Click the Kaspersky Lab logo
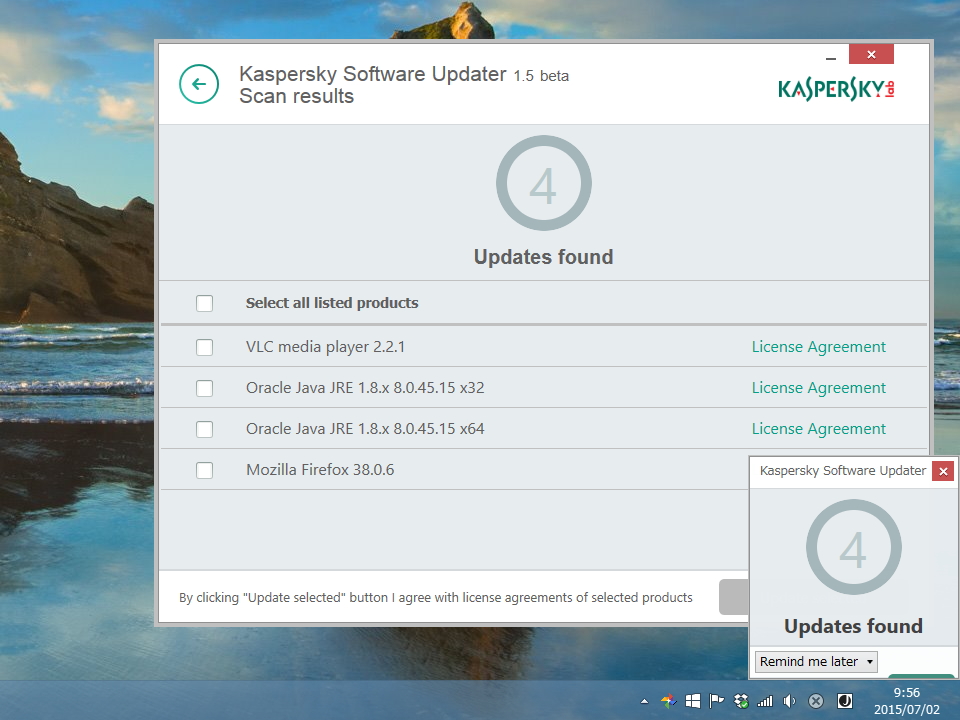 pyautogui.click(x=836, y=88)
